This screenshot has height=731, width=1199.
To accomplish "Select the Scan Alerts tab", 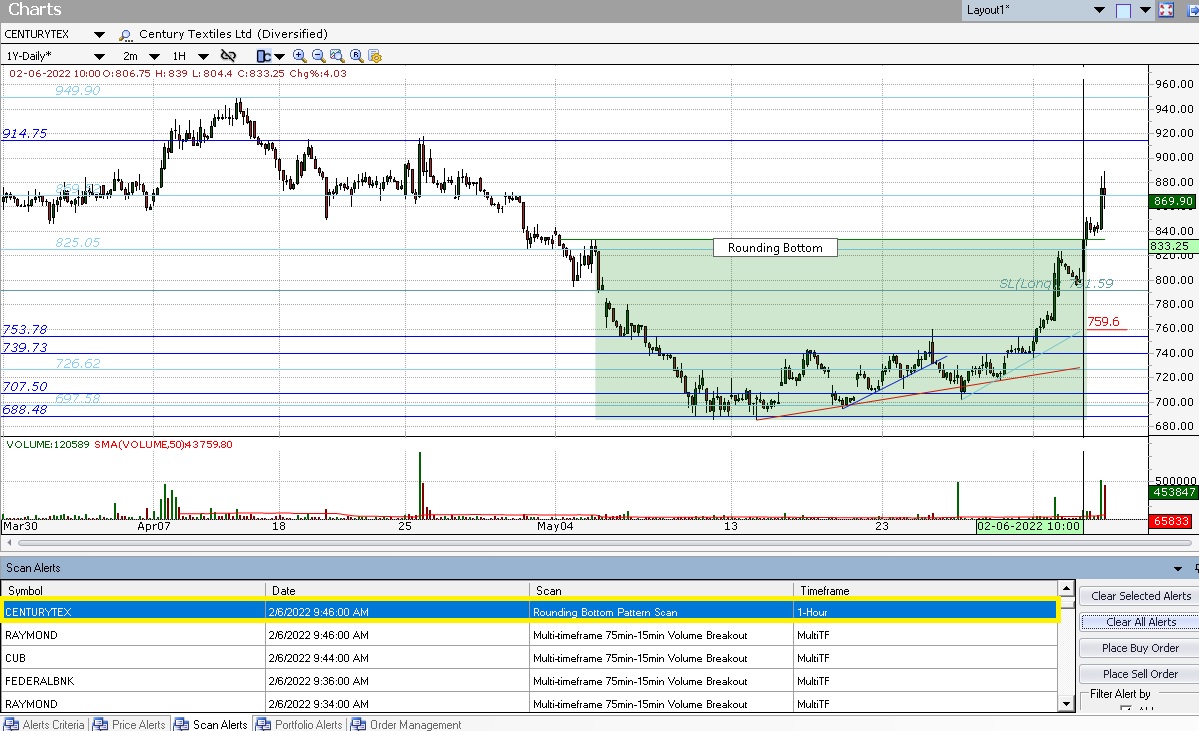I will click(x=211, y=724).
